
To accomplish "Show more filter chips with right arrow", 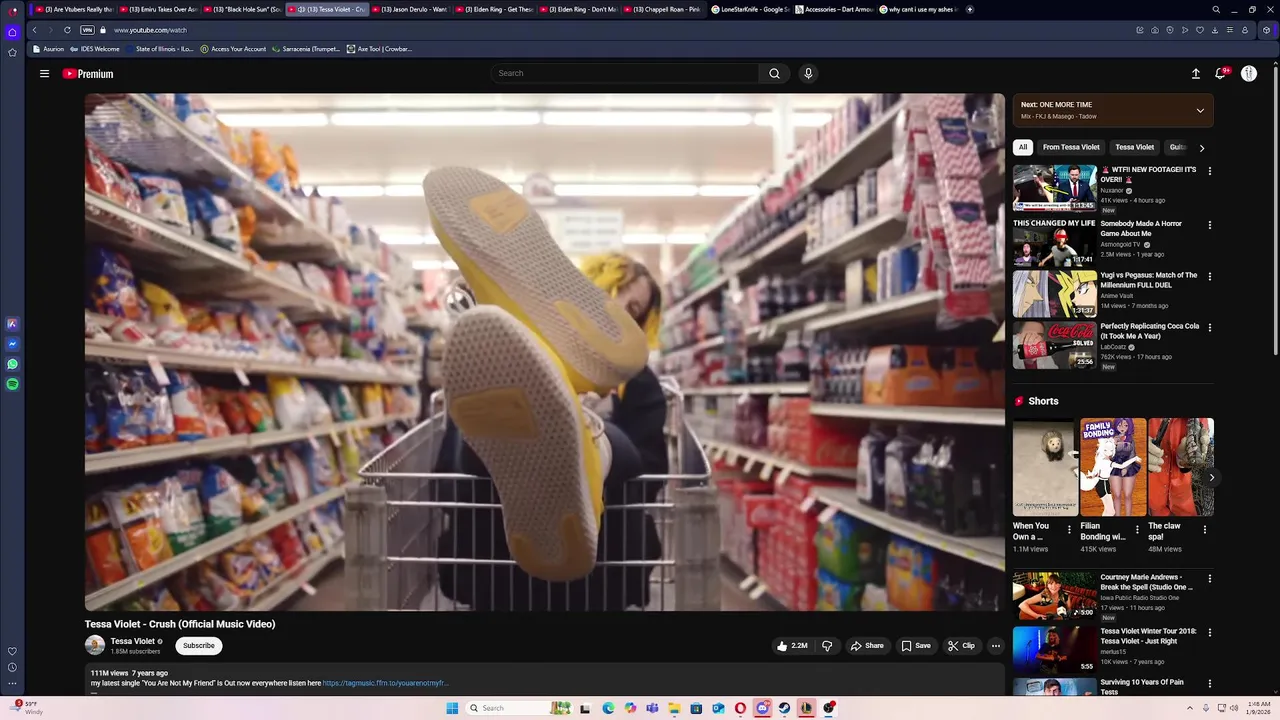I will click(x=1202, y=148).
